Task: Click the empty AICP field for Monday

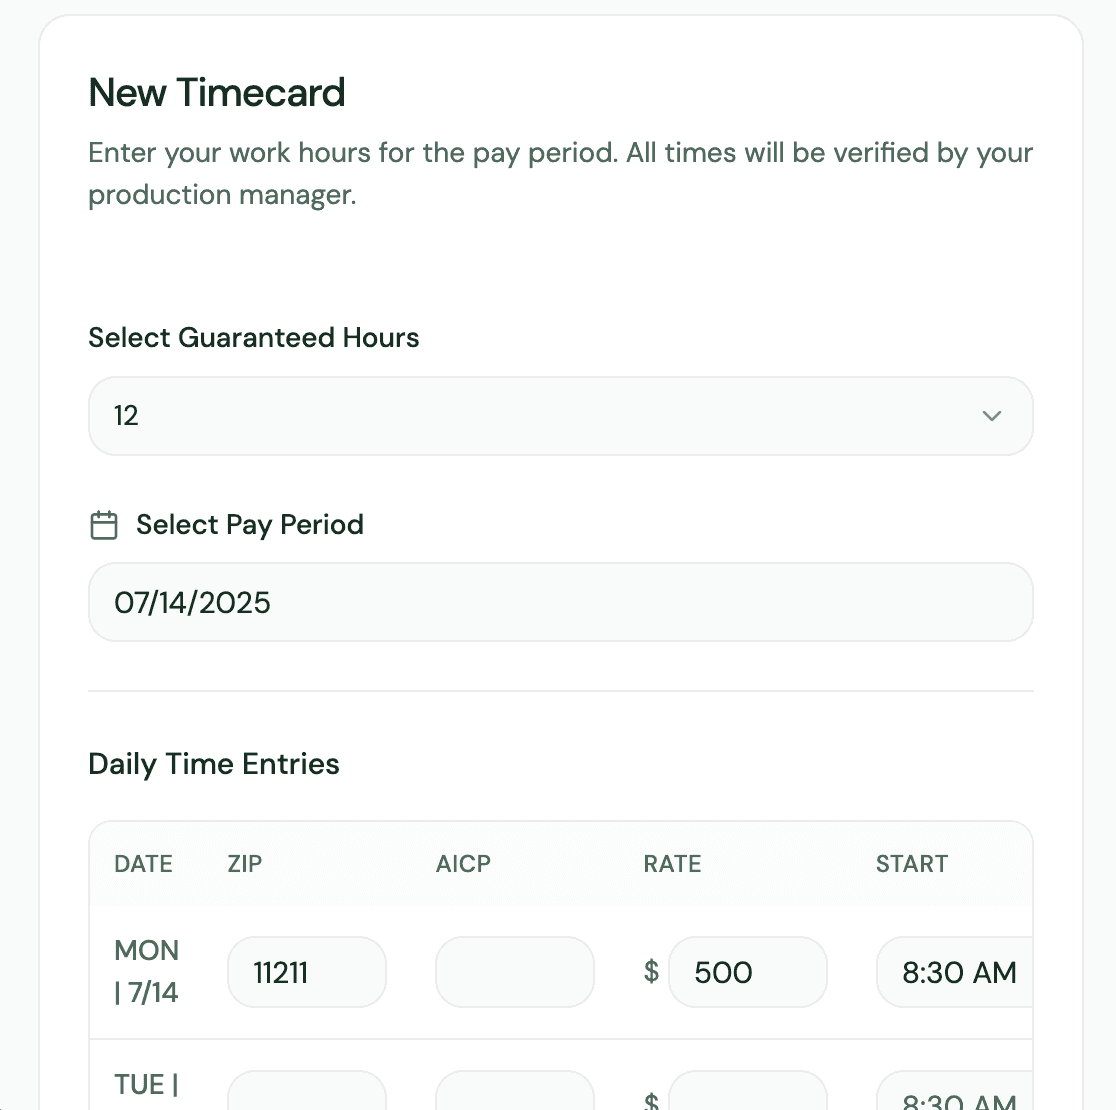Action: point(515,972)
